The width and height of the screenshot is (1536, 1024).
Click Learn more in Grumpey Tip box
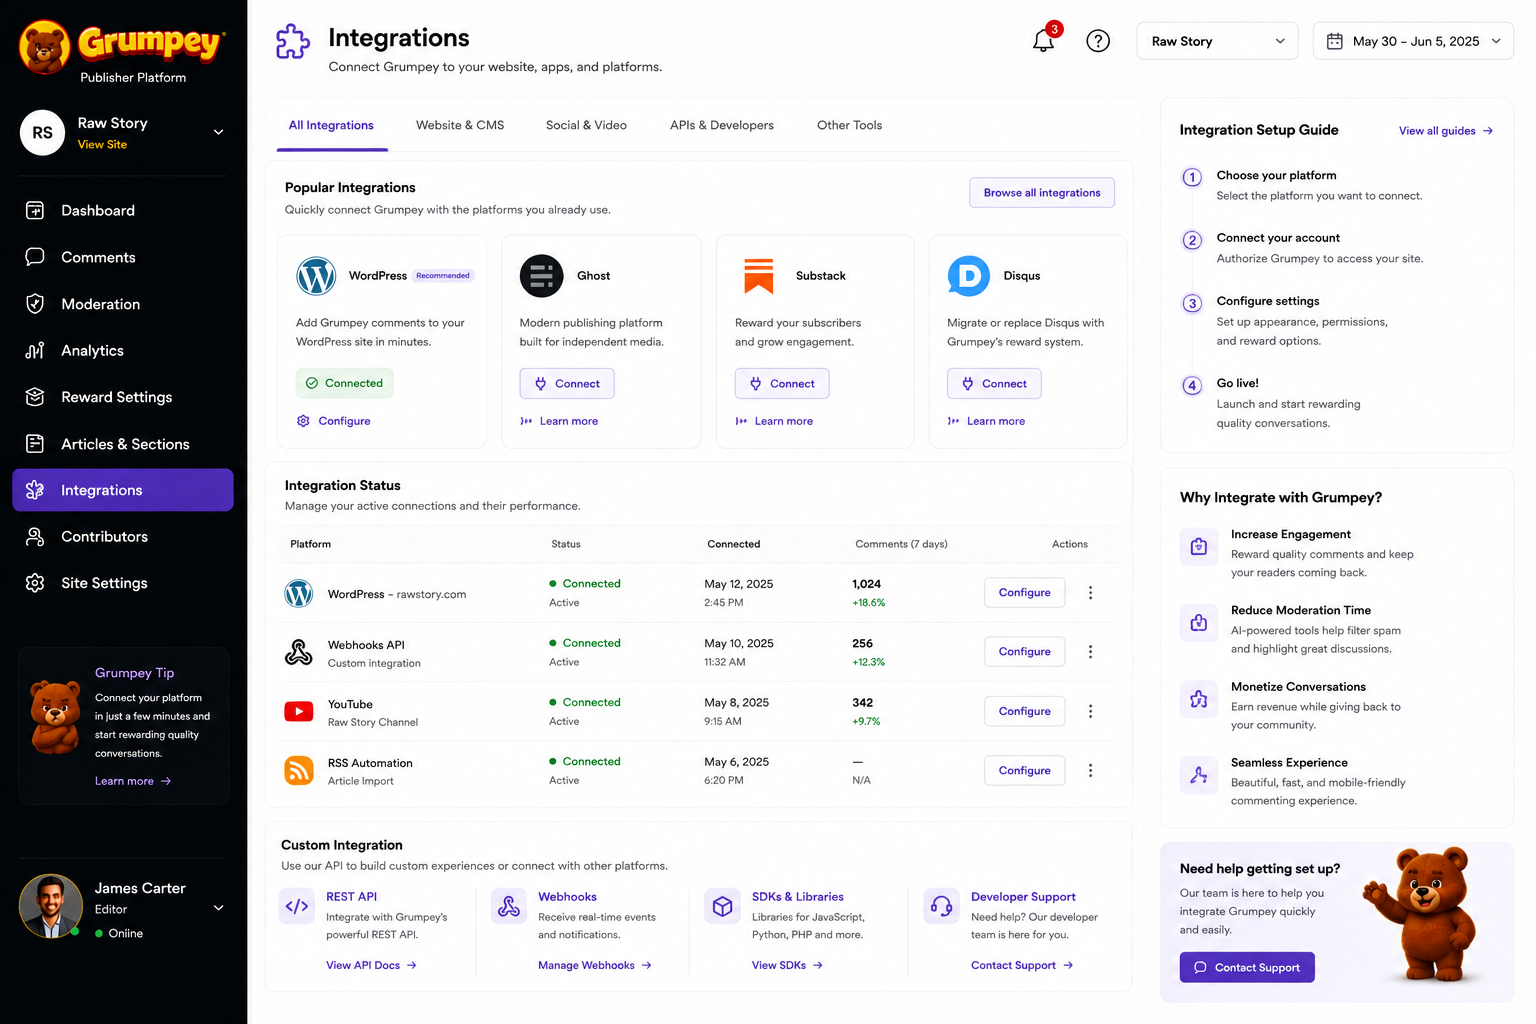(x=133, y=781)
